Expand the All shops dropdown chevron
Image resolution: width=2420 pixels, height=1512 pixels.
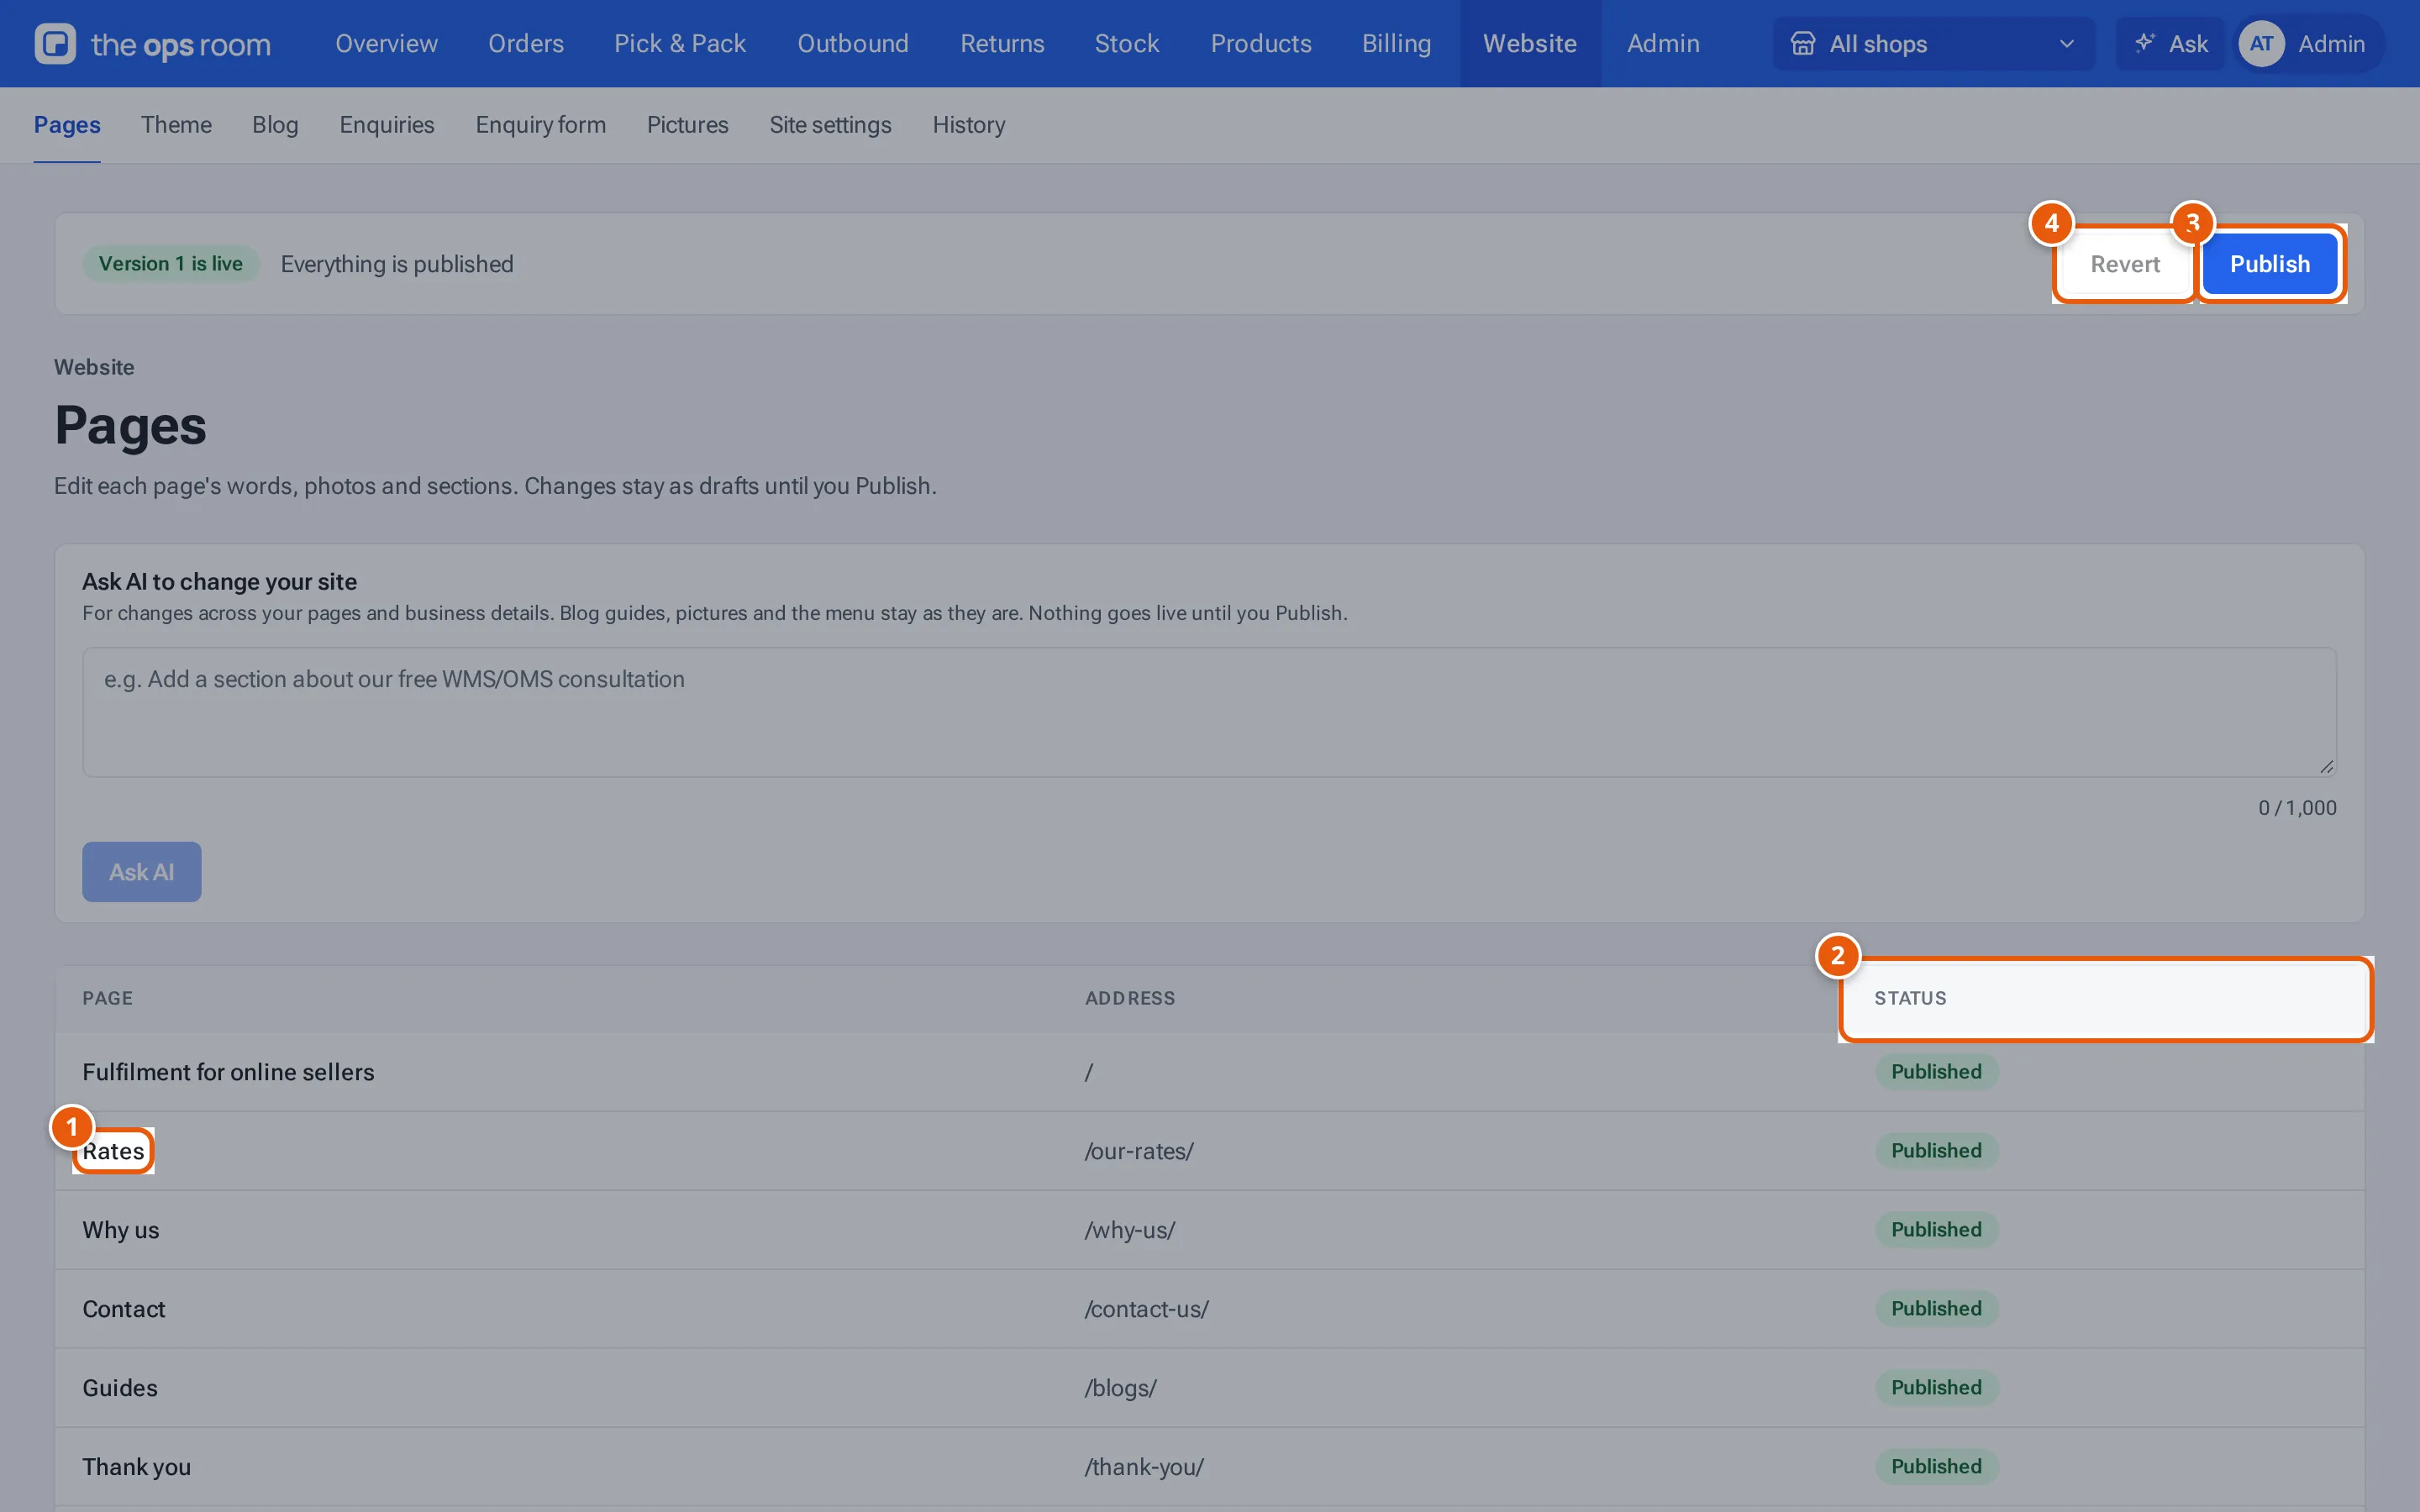[2066, 44]
